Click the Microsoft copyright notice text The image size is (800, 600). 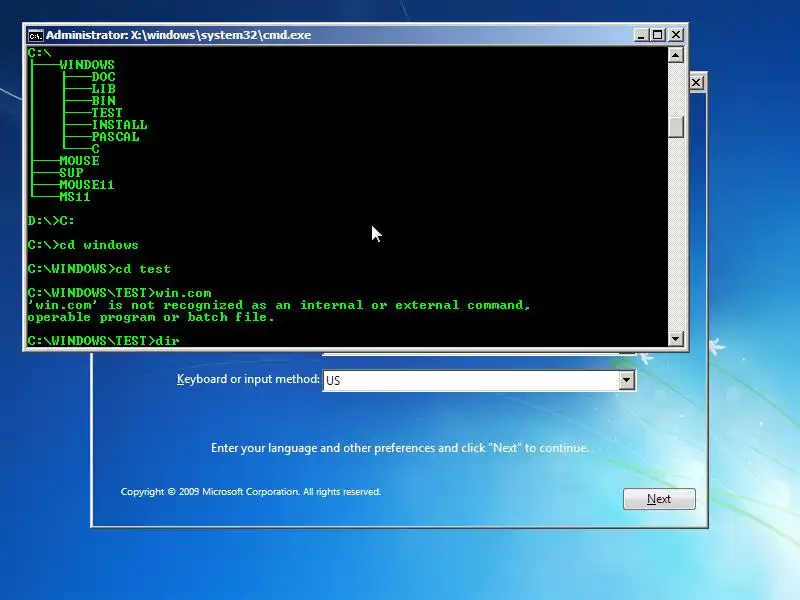pos(251,492)
